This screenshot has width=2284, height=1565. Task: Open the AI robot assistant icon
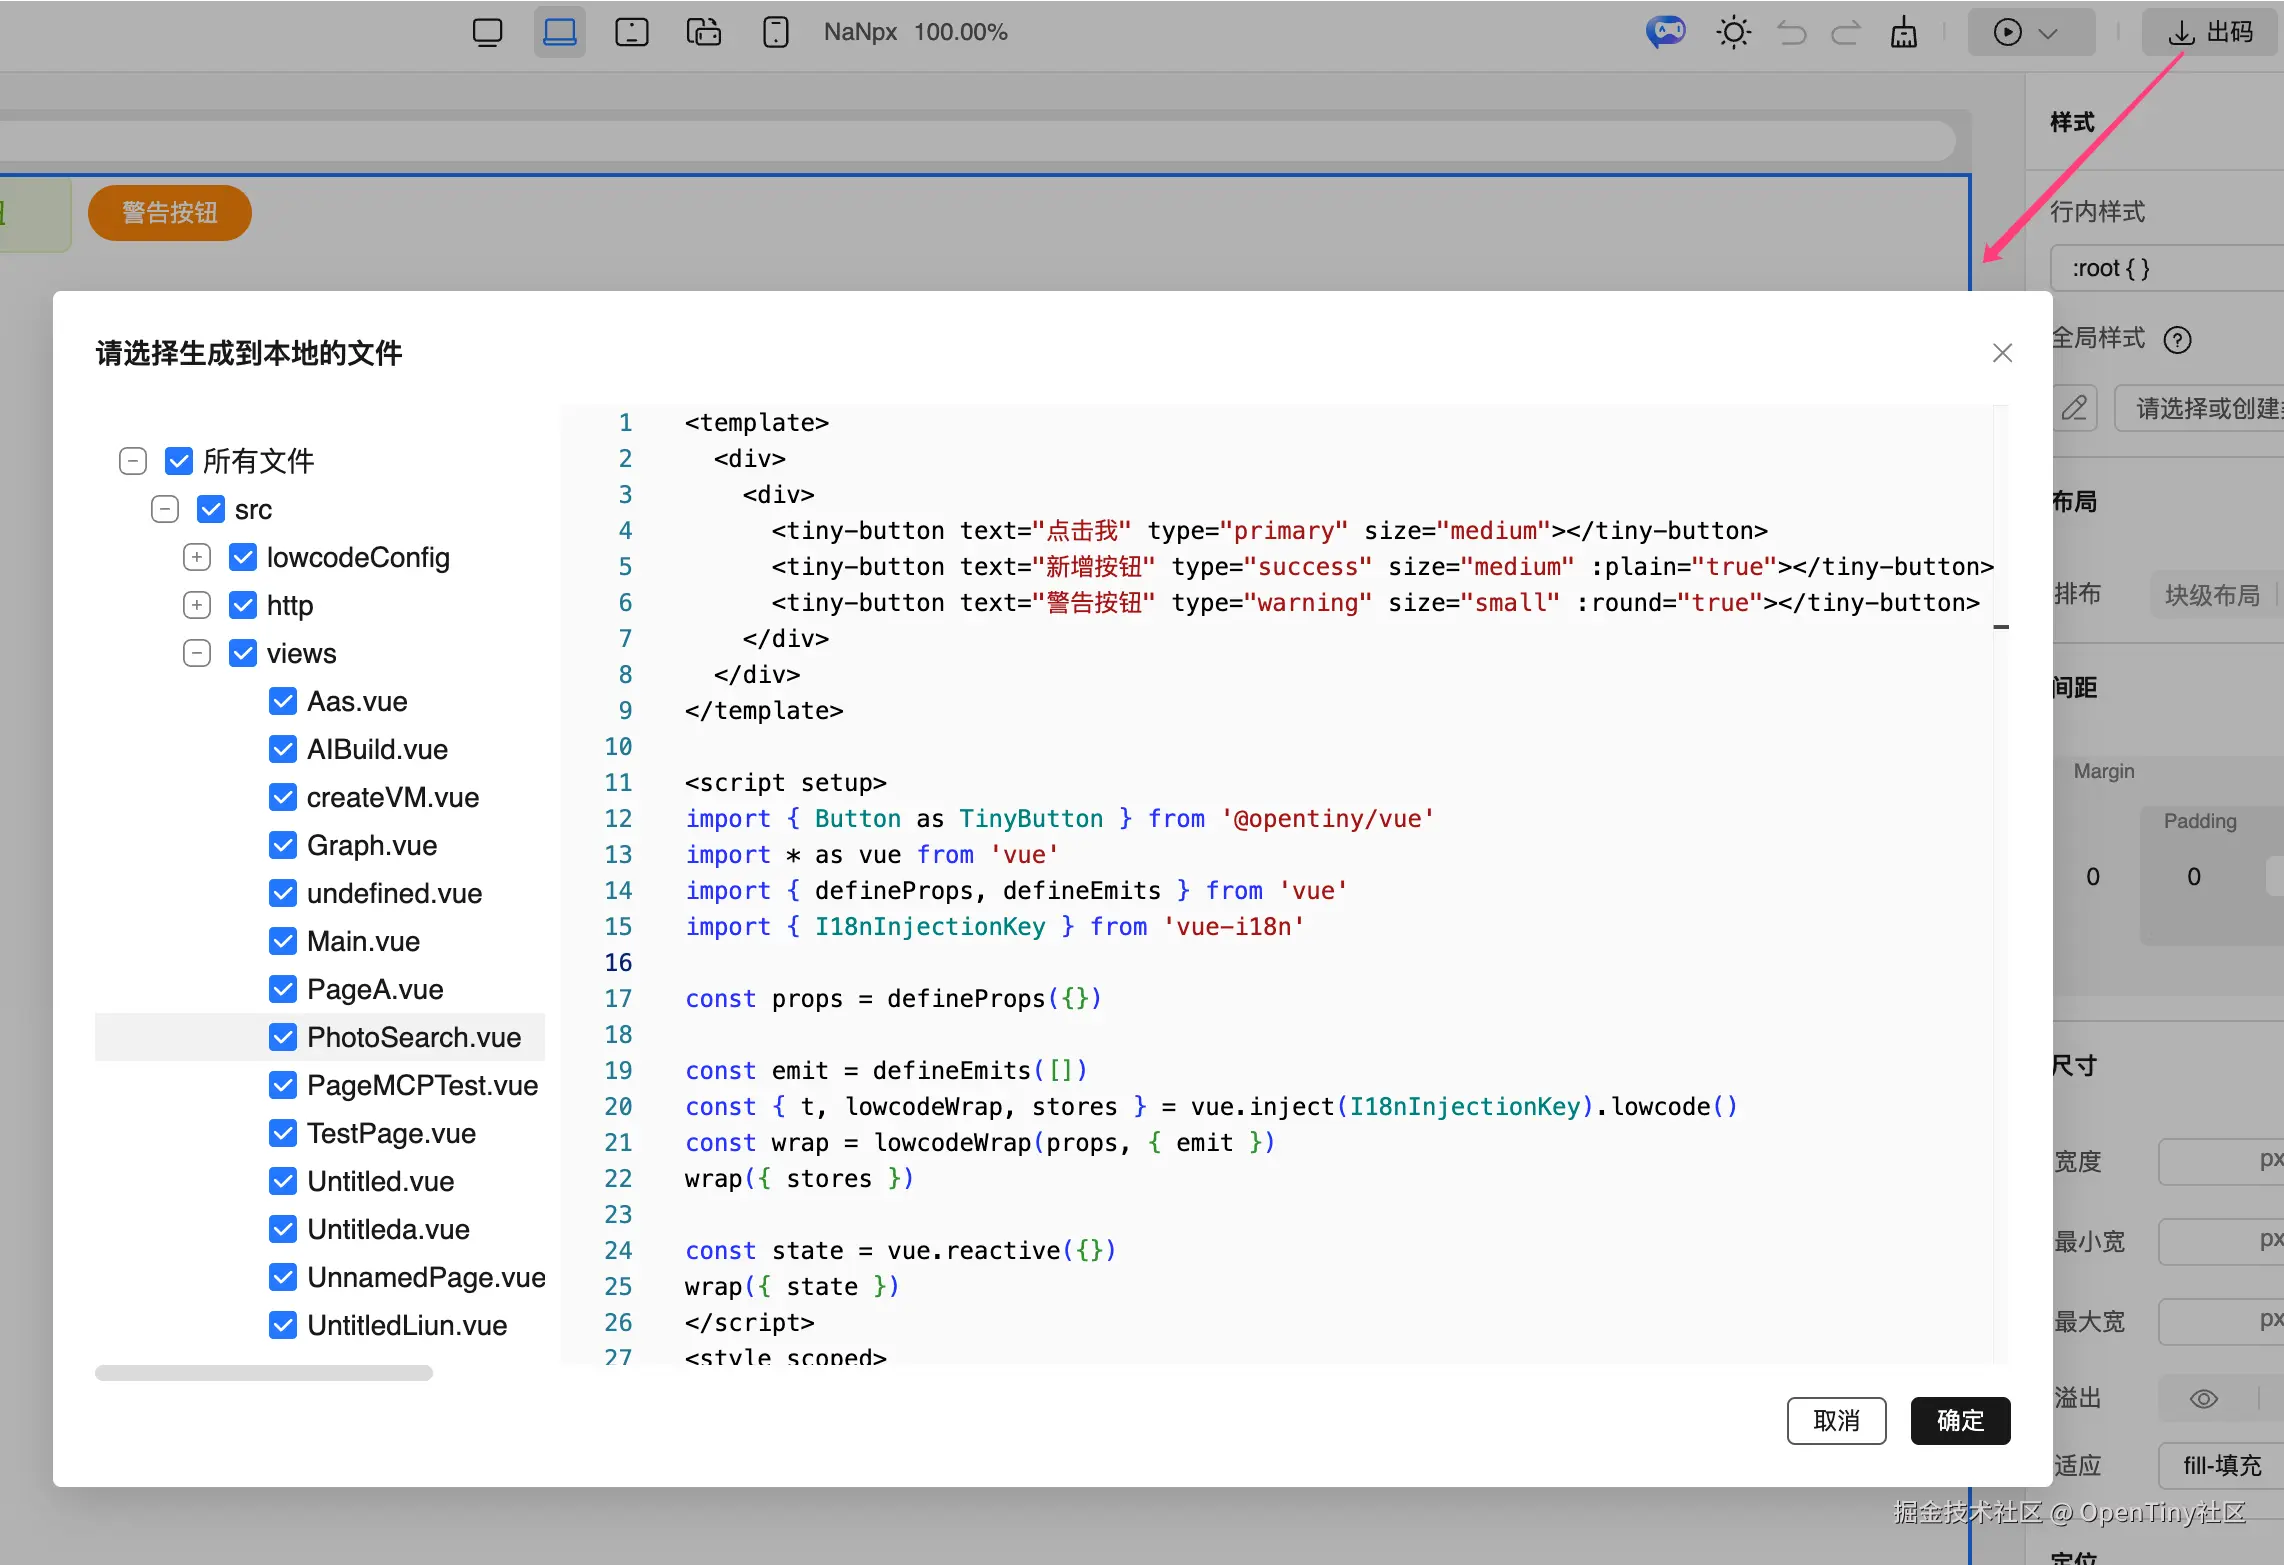[1665, 32]
